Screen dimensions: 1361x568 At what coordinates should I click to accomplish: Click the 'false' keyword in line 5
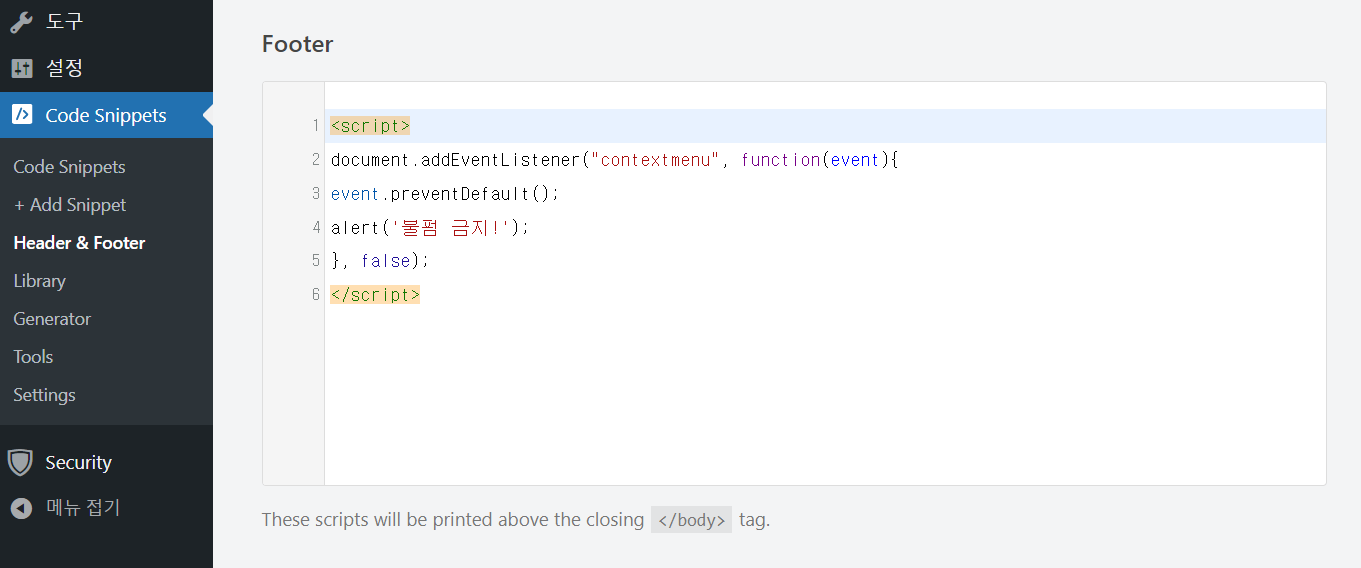coord(386,261)
